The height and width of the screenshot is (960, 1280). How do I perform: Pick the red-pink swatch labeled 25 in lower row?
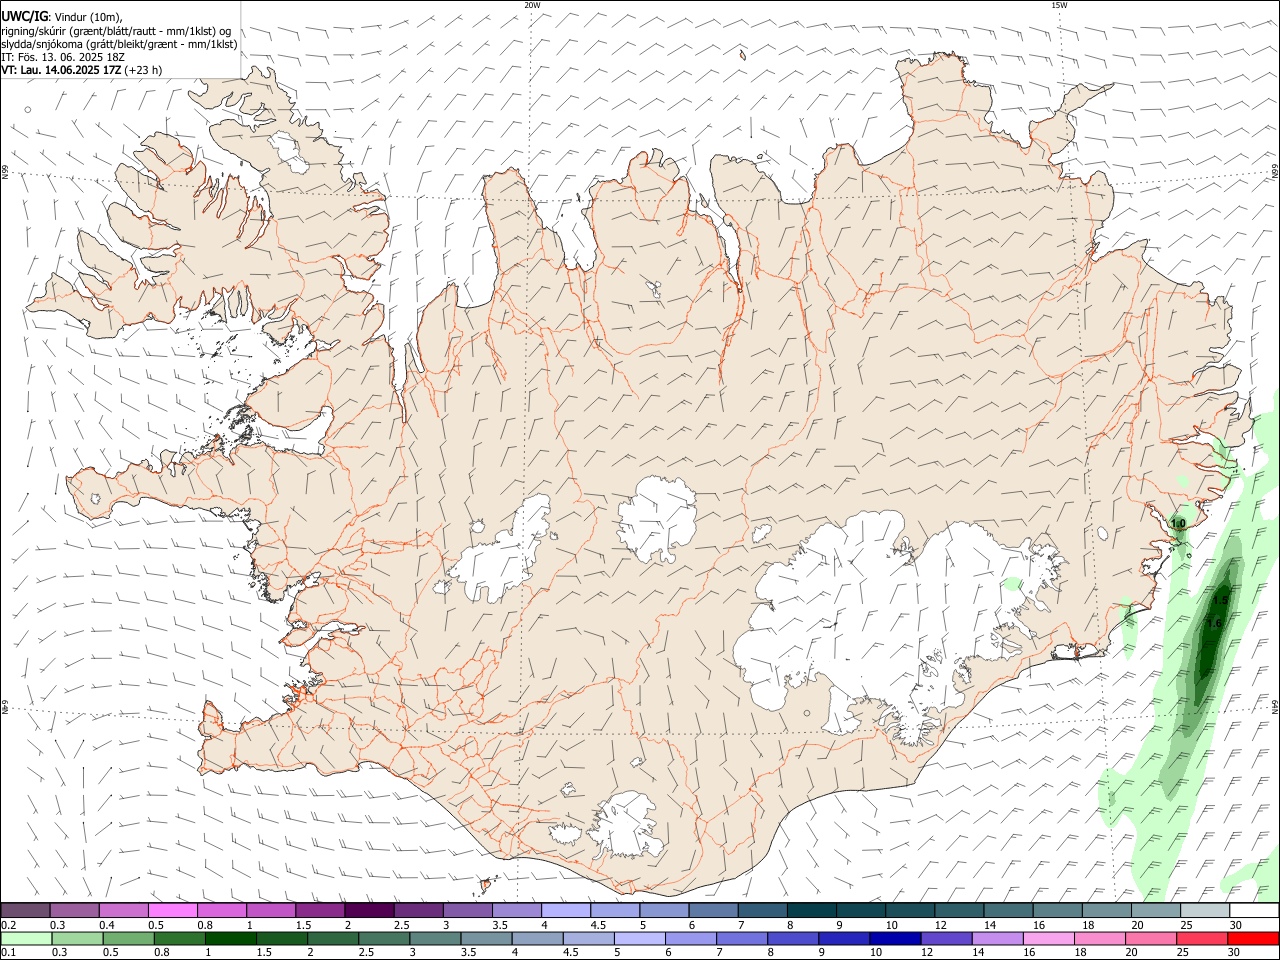coord(1202,939)
